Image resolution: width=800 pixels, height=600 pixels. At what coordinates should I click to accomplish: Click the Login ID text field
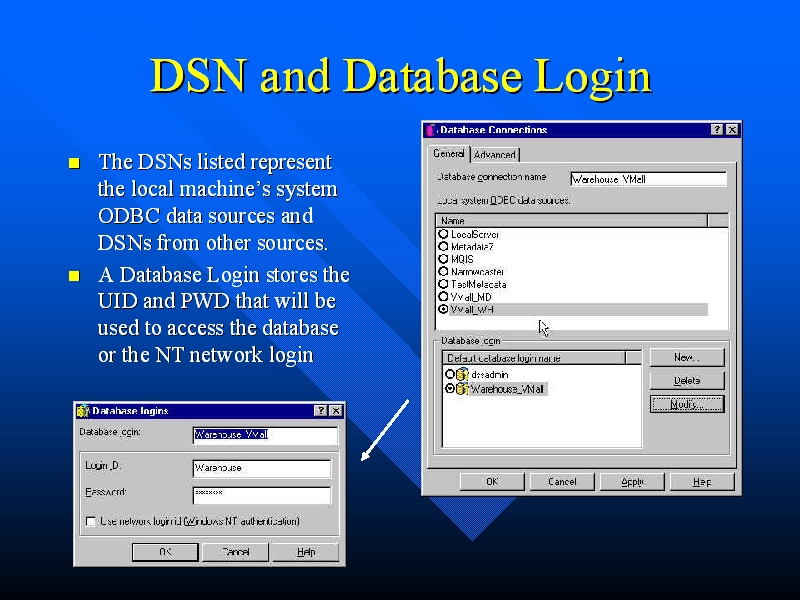(x=261, y=468)
